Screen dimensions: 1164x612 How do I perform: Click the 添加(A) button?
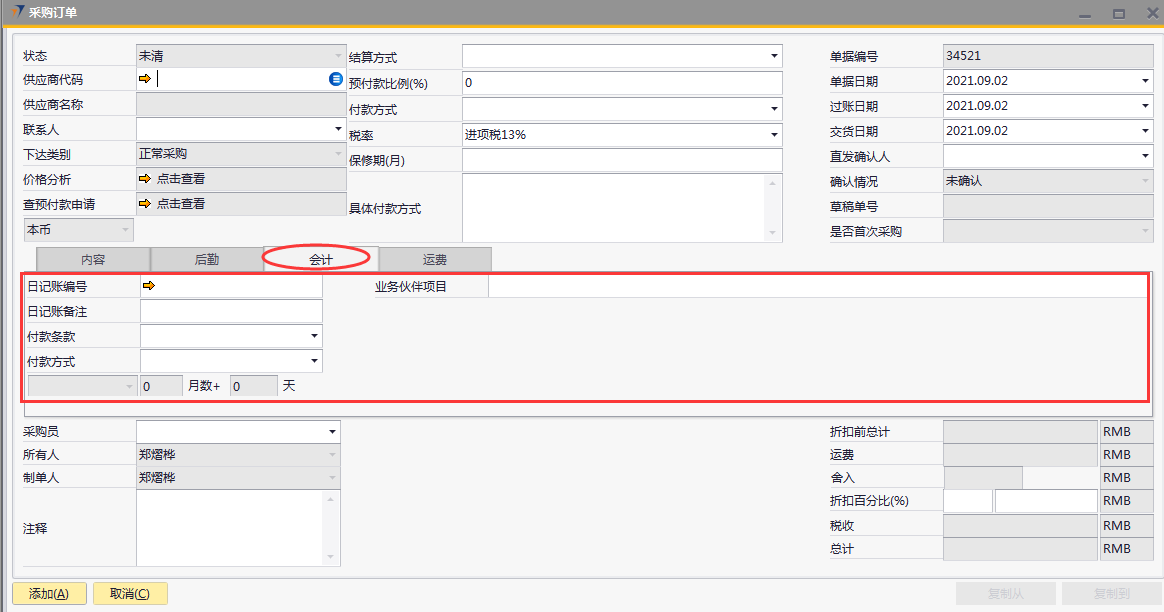(49, 594)
